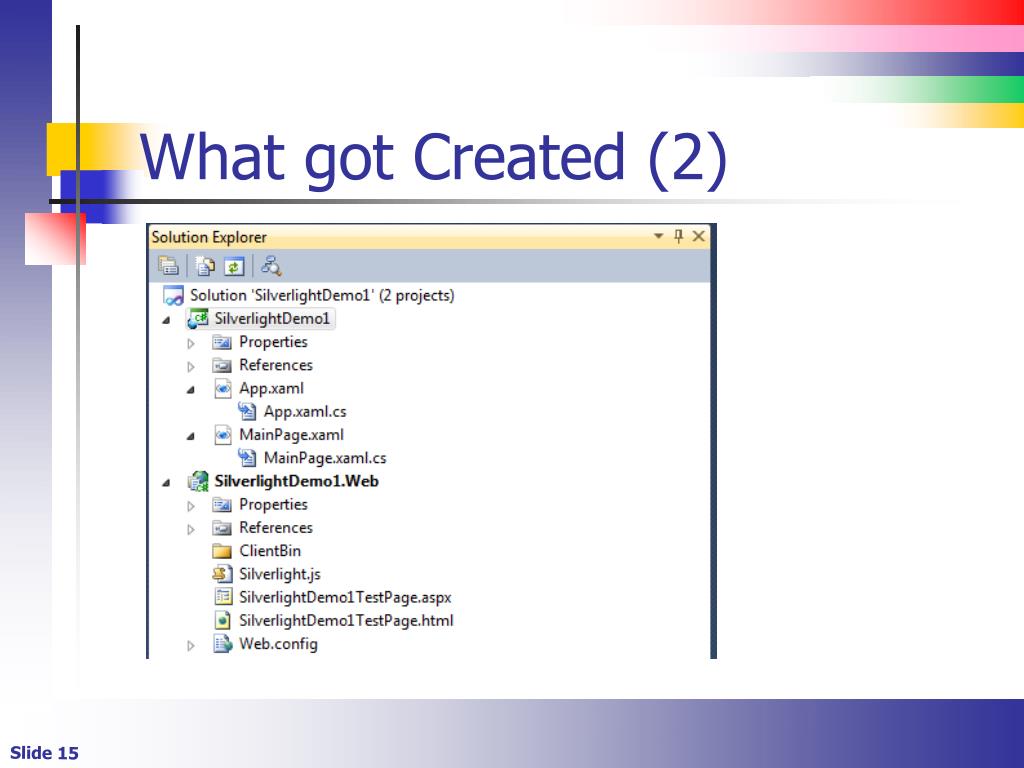The width and height of the screenshot is (1024, 768).
Task: Select SilverlightDemo1TestPage.aspx
Action: (x=345, y=598)
